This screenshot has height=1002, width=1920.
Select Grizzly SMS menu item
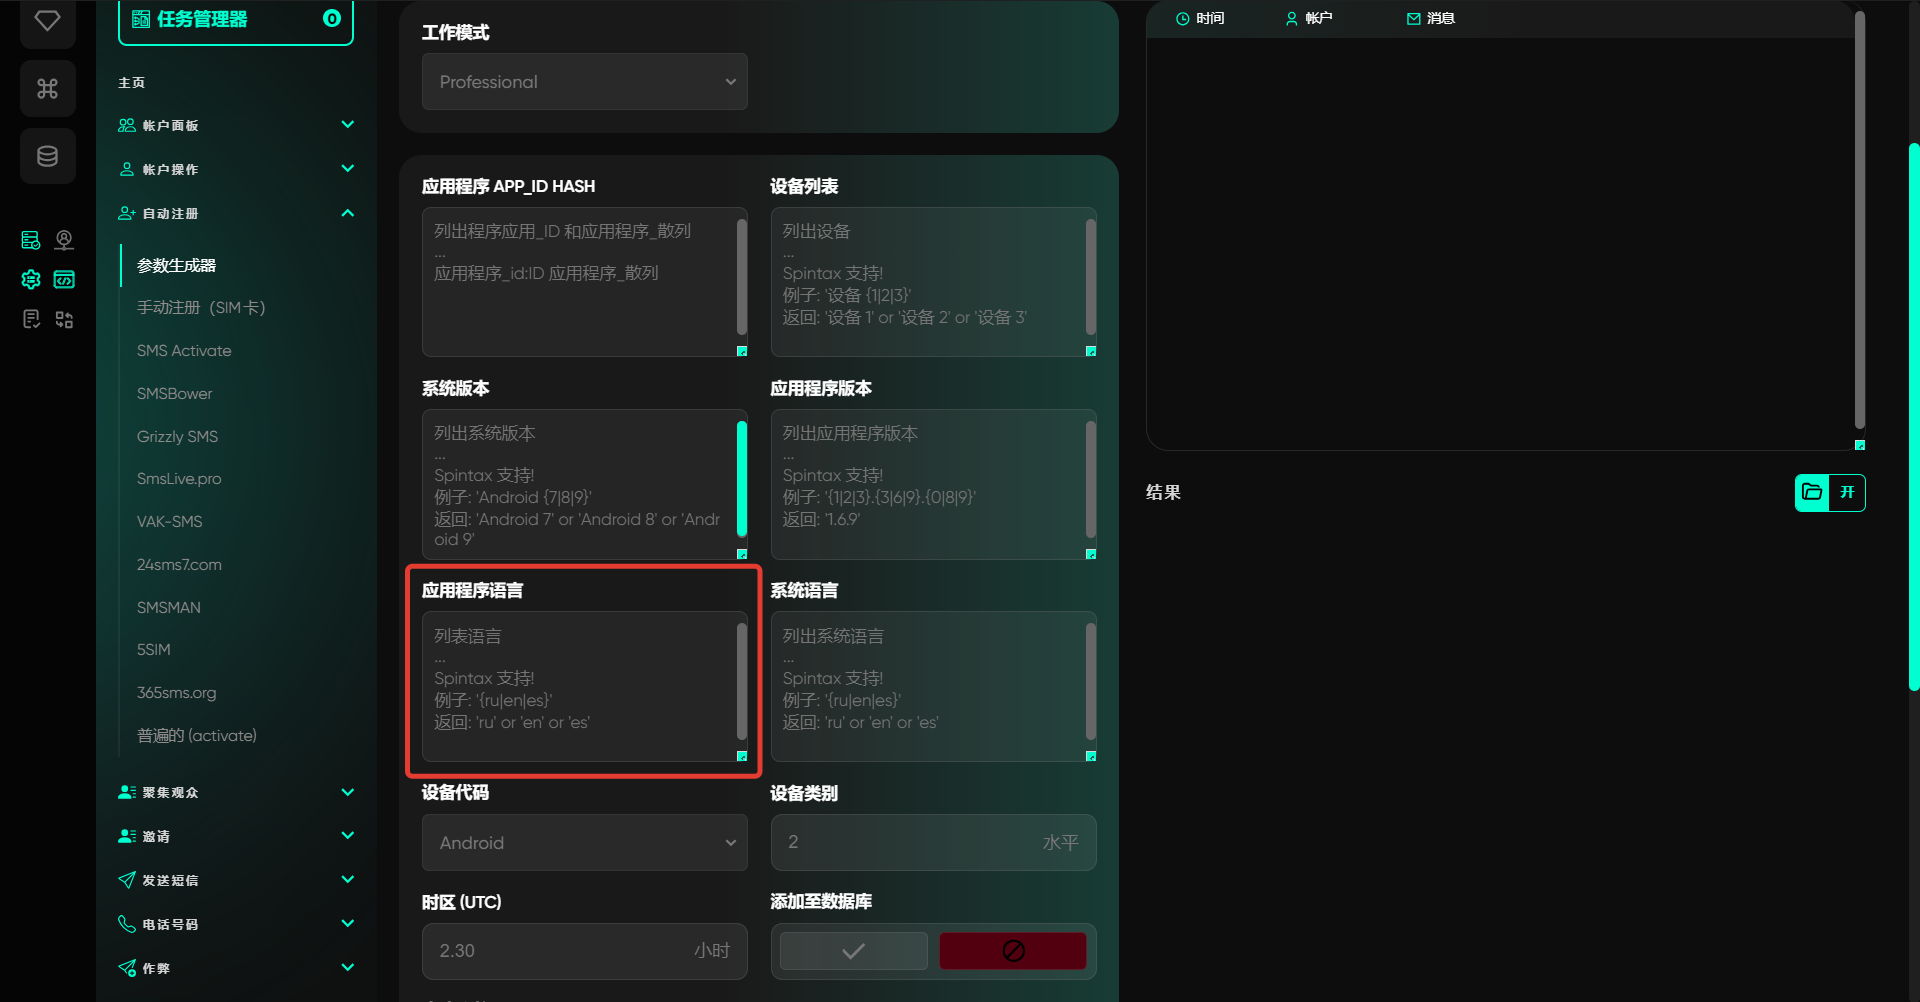point(177,437)
